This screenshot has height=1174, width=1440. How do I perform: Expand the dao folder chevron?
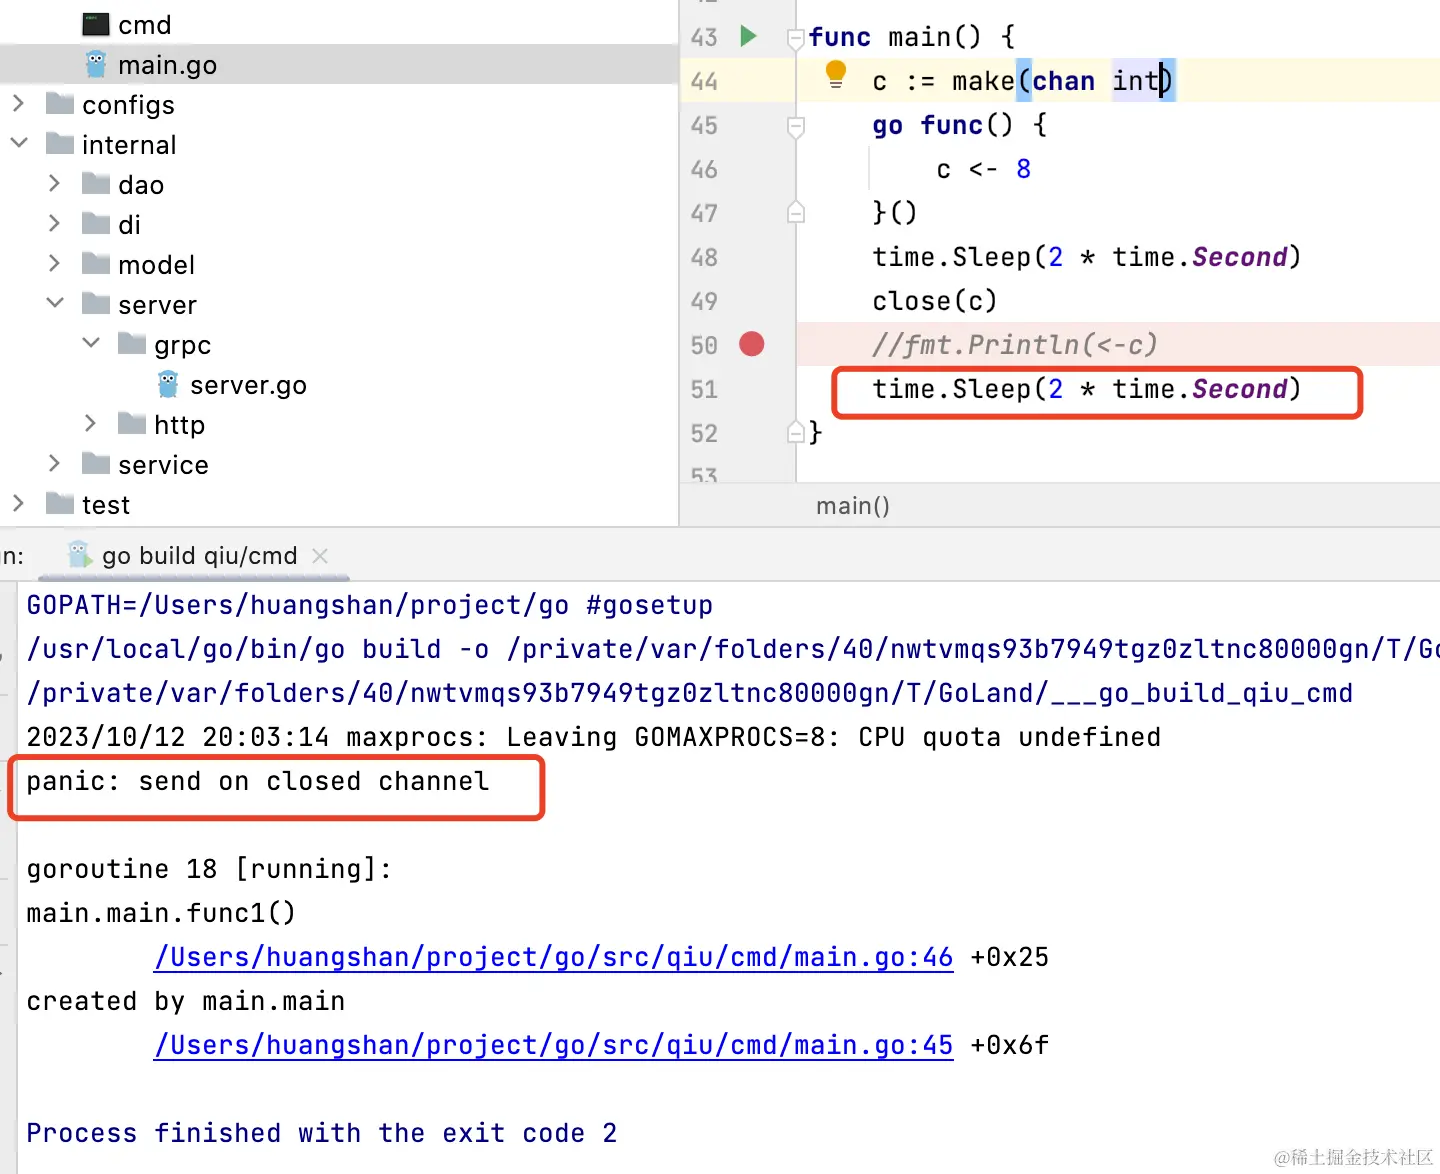tap(55, 183)
